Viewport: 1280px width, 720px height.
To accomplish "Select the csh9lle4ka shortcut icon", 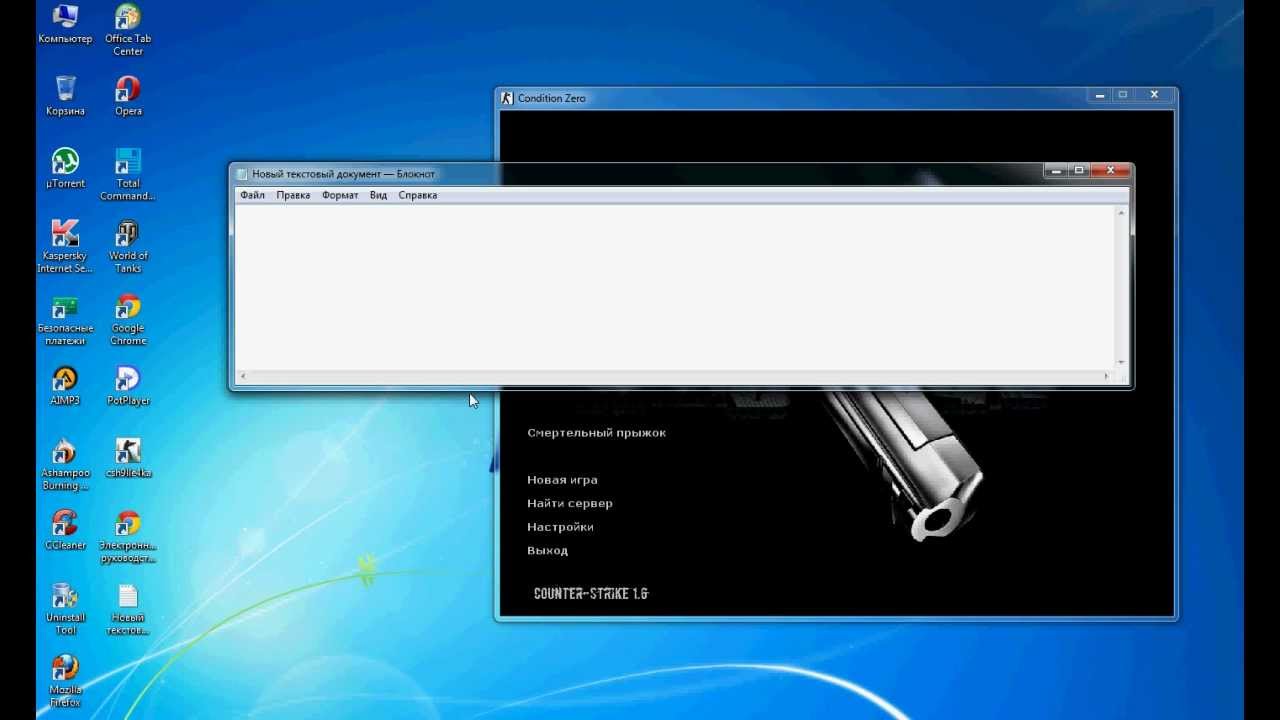I will pos(128,457).
